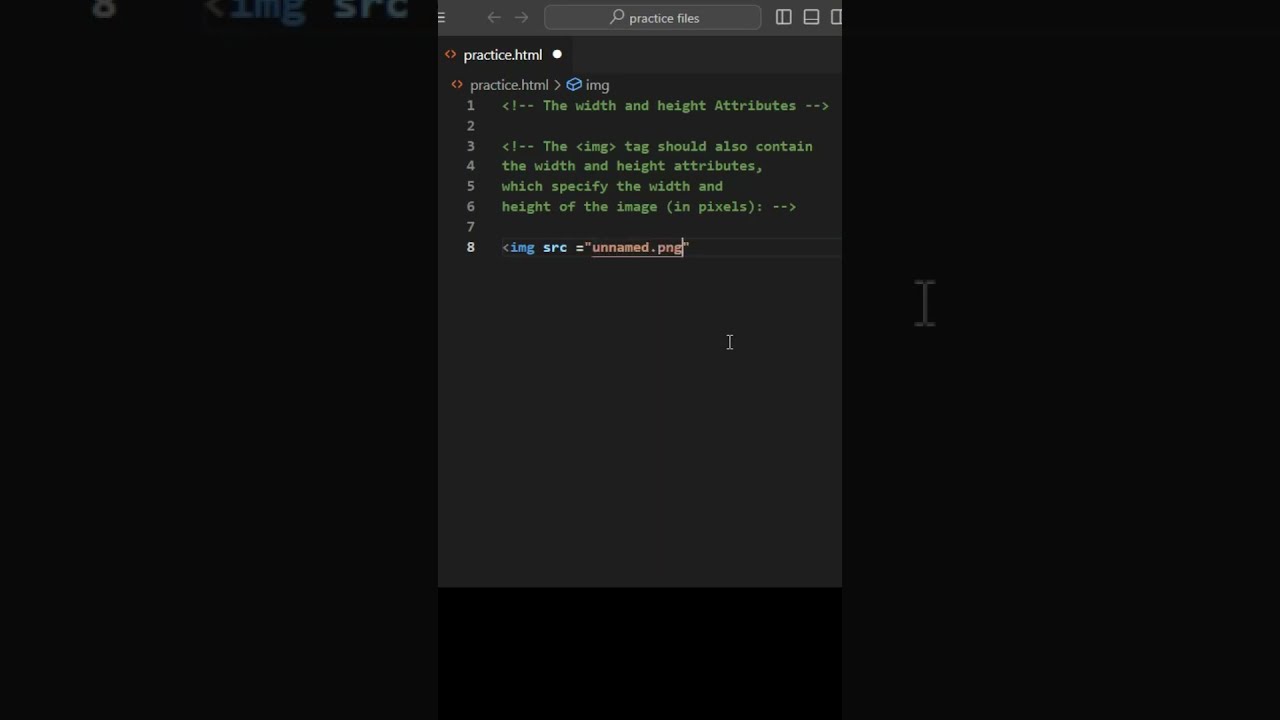Click the cube icon beside img breadcrumb

tap(574, 85)
